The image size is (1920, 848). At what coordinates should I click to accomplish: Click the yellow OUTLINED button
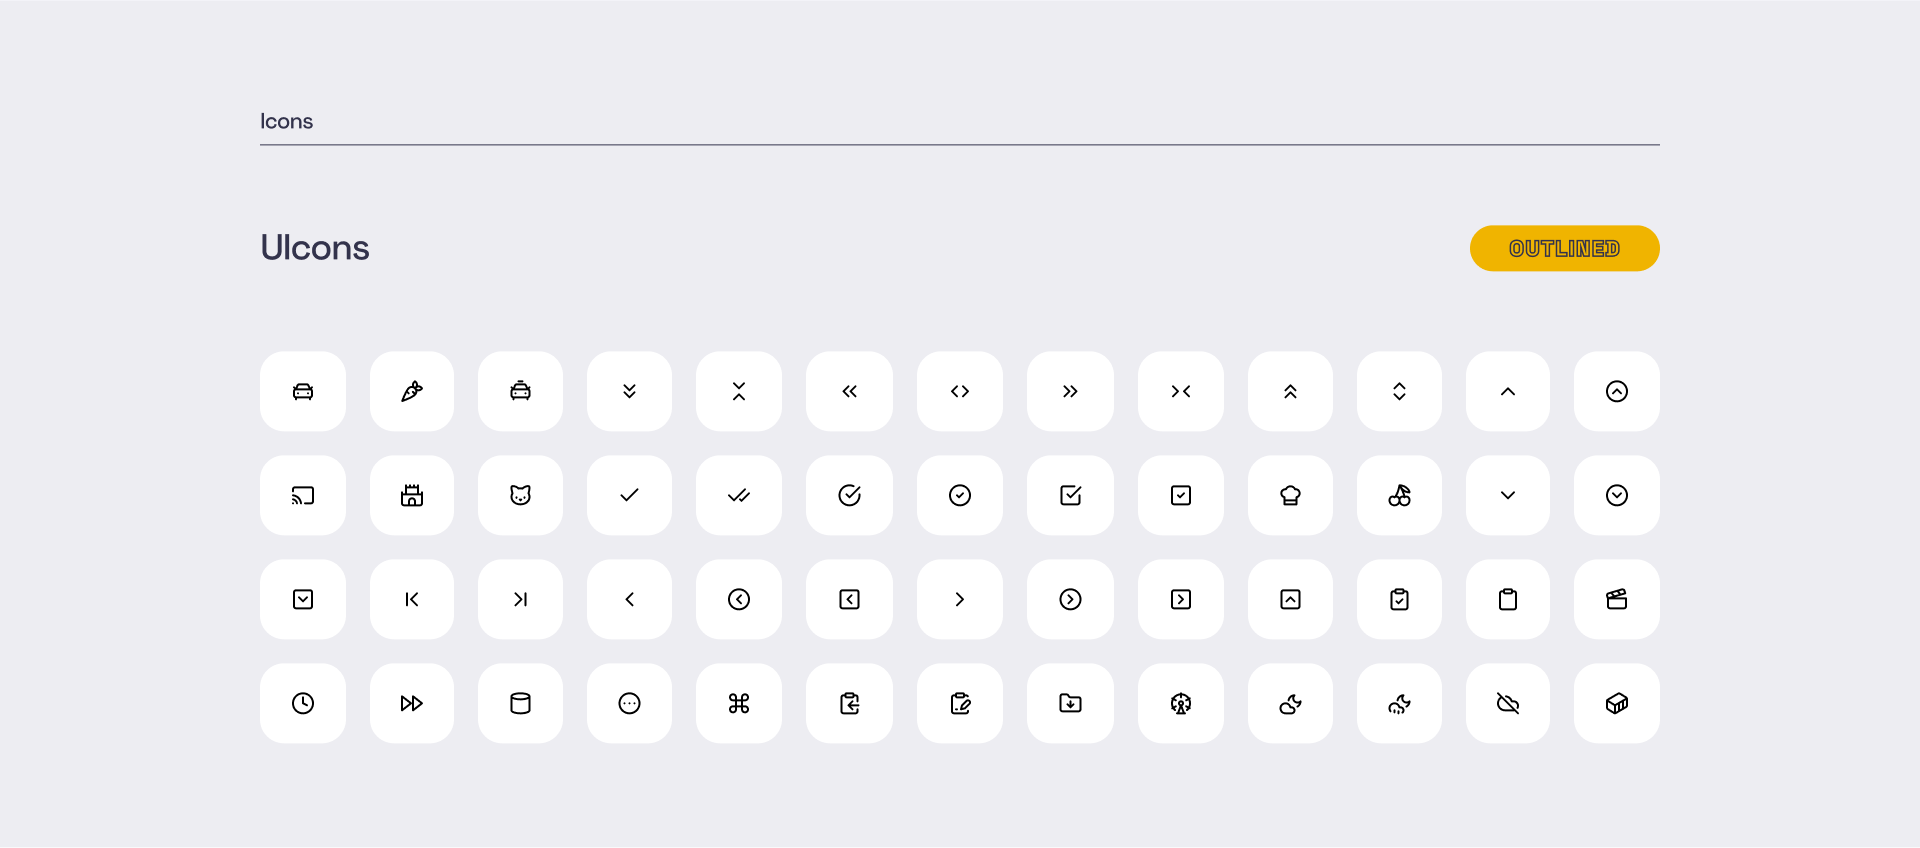point(1565,248)
